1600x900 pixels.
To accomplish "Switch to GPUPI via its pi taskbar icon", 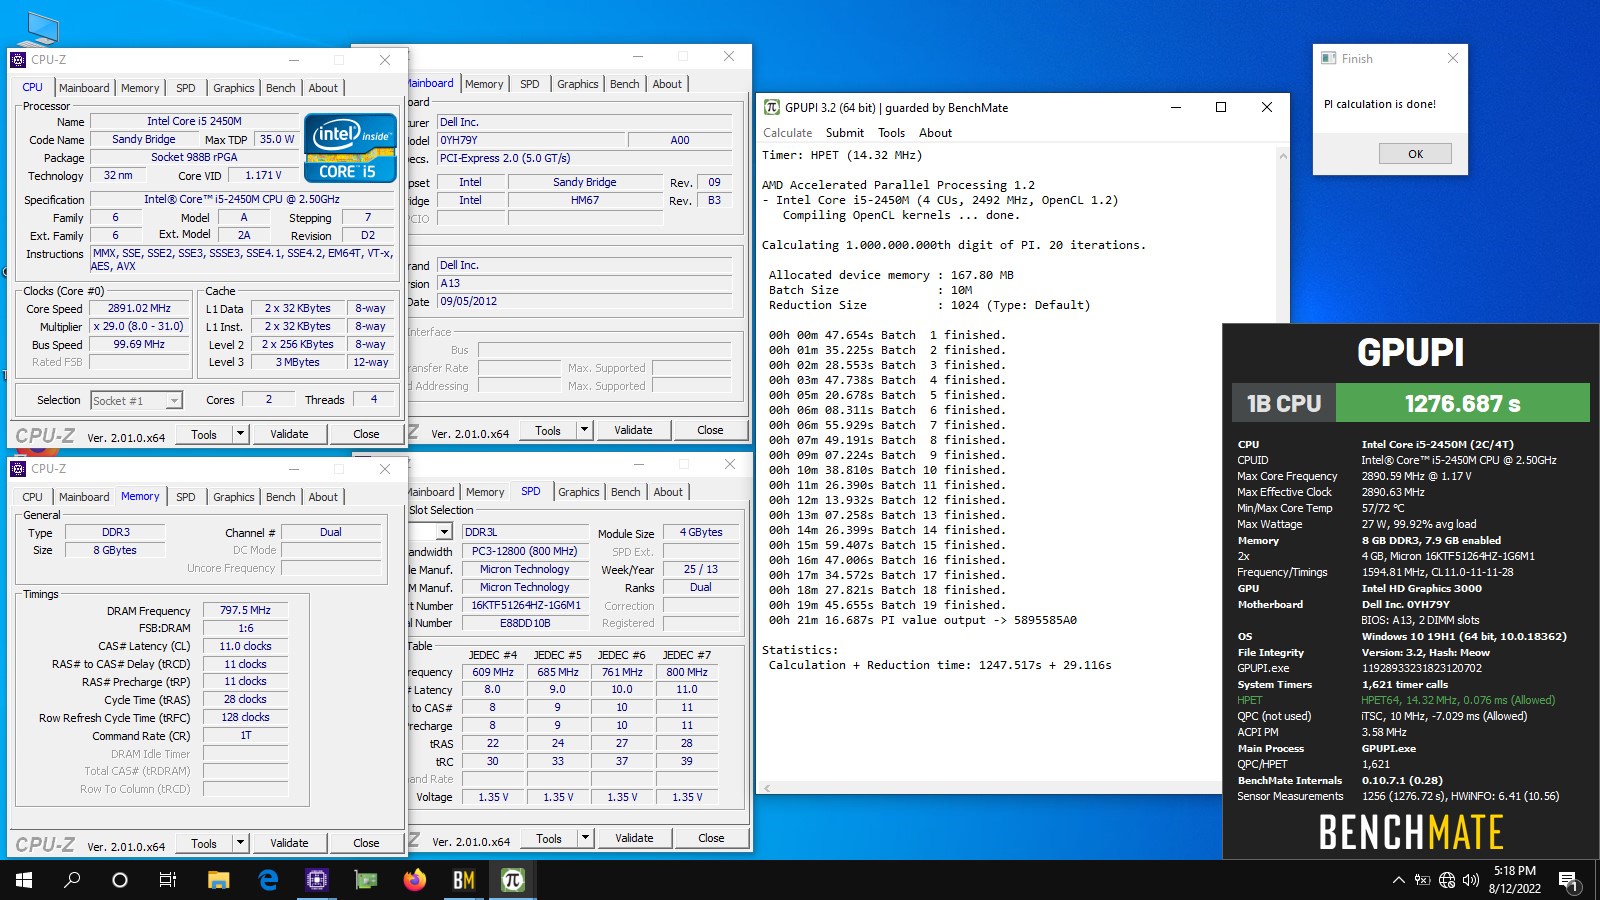I will click(x=513, y=880).
